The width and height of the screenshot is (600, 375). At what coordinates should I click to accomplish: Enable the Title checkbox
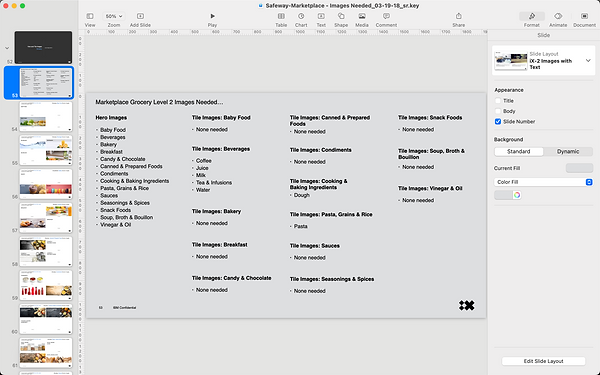click(x=498, y=101)
